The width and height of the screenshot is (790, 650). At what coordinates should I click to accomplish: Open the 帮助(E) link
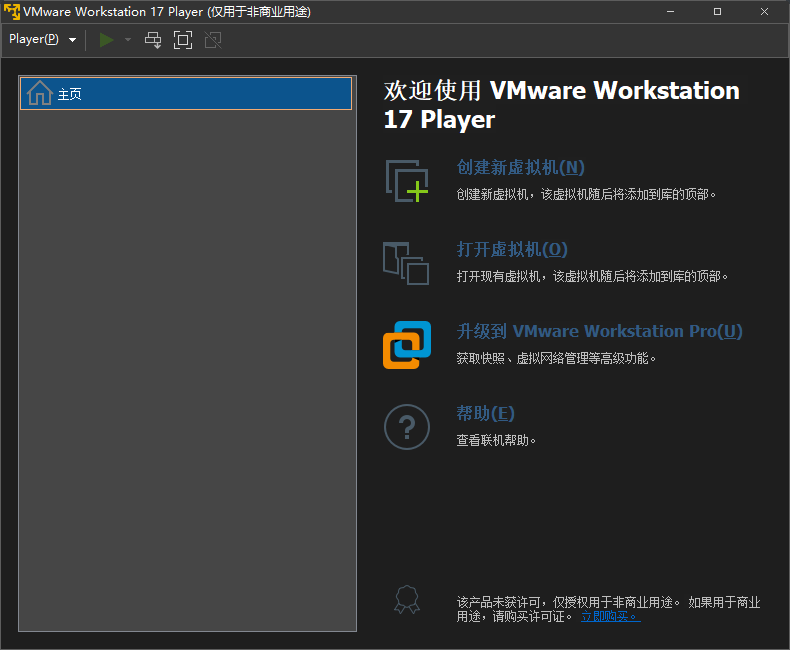[x=485, y=414]
